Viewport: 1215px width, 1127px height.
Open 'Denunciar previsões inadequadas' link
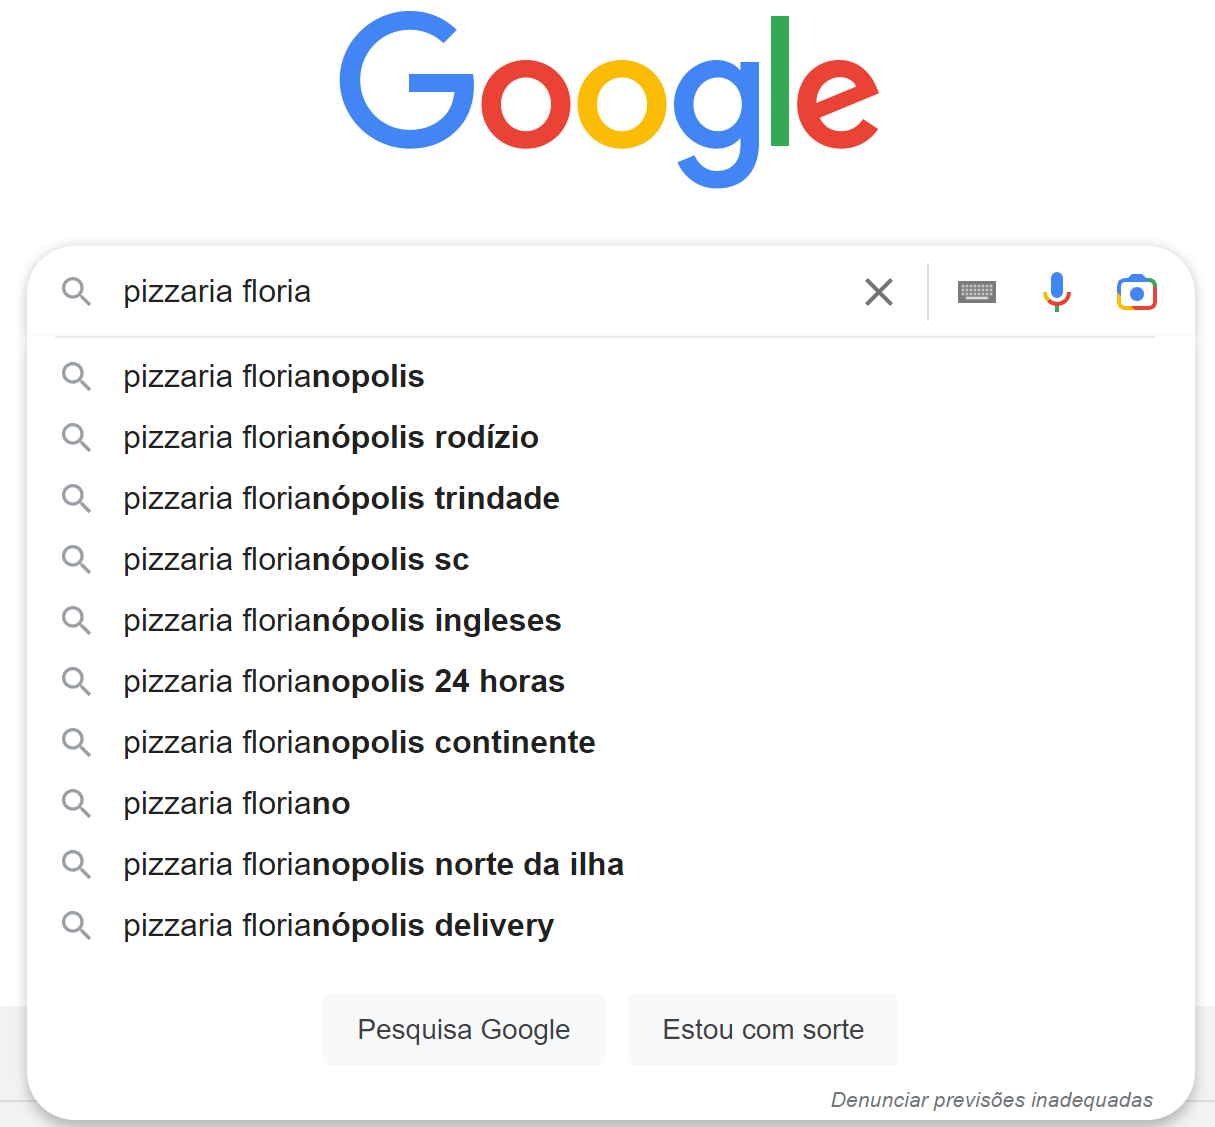pos(992,1098)
